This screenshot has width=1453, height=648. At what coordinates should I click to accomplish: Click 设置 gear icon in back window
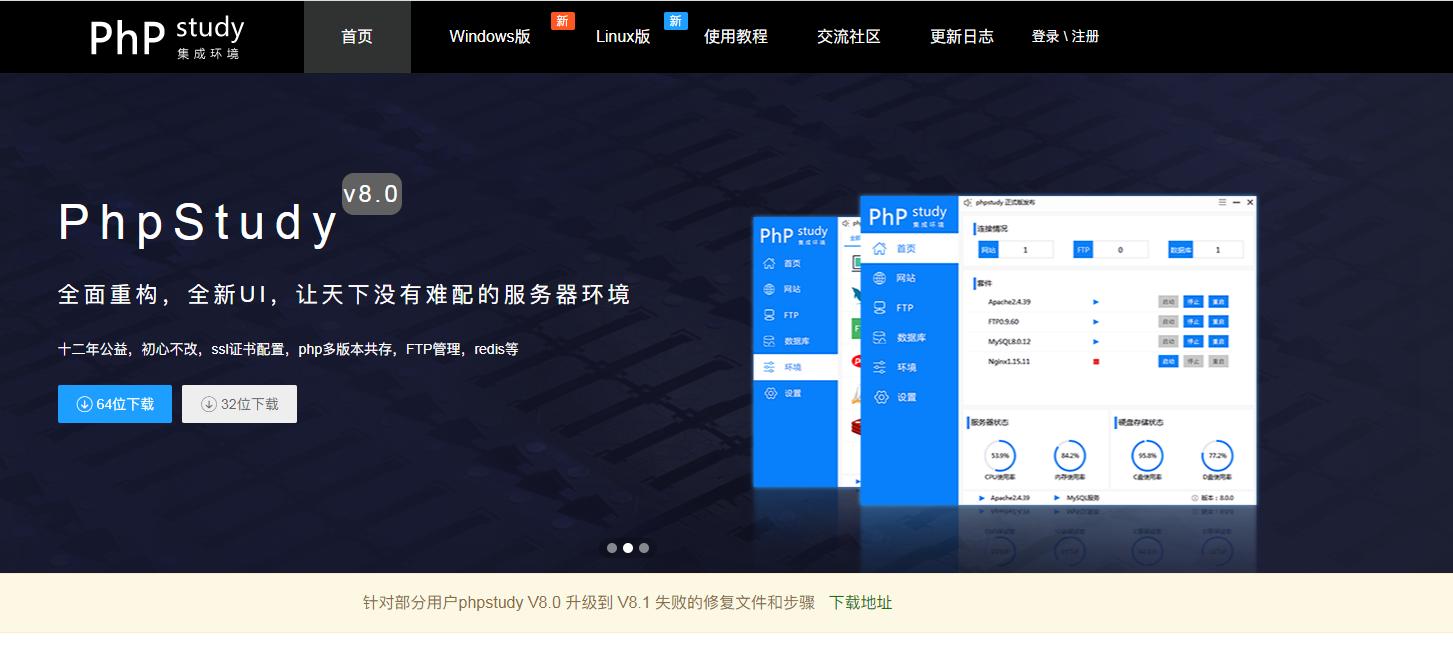(x=769, y=393)
